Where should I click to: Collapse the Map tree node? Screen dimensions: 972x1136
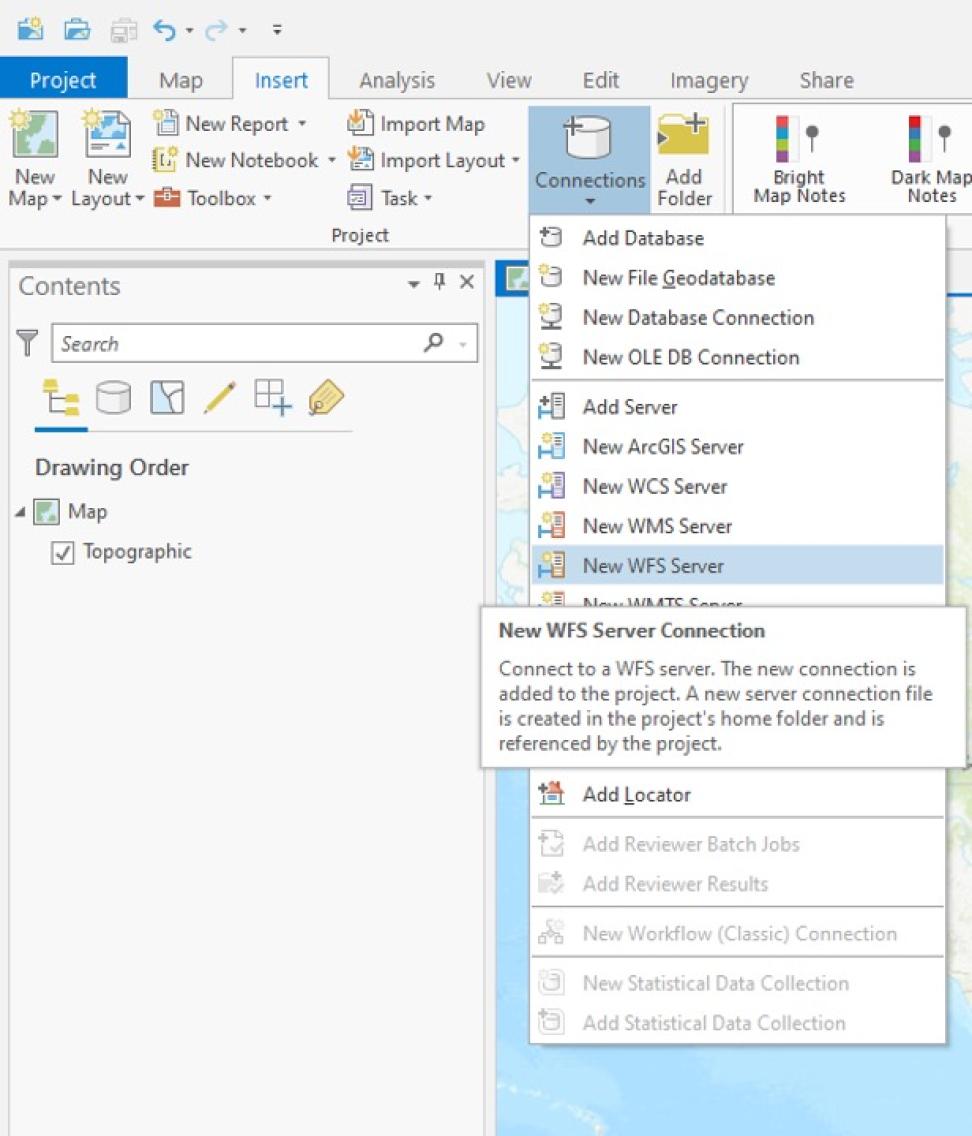tap(20, 512)
